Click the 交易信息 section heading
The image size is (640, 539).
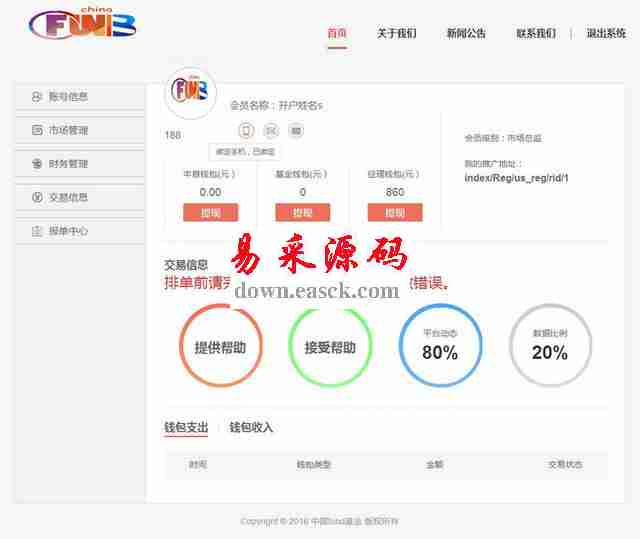186,265
